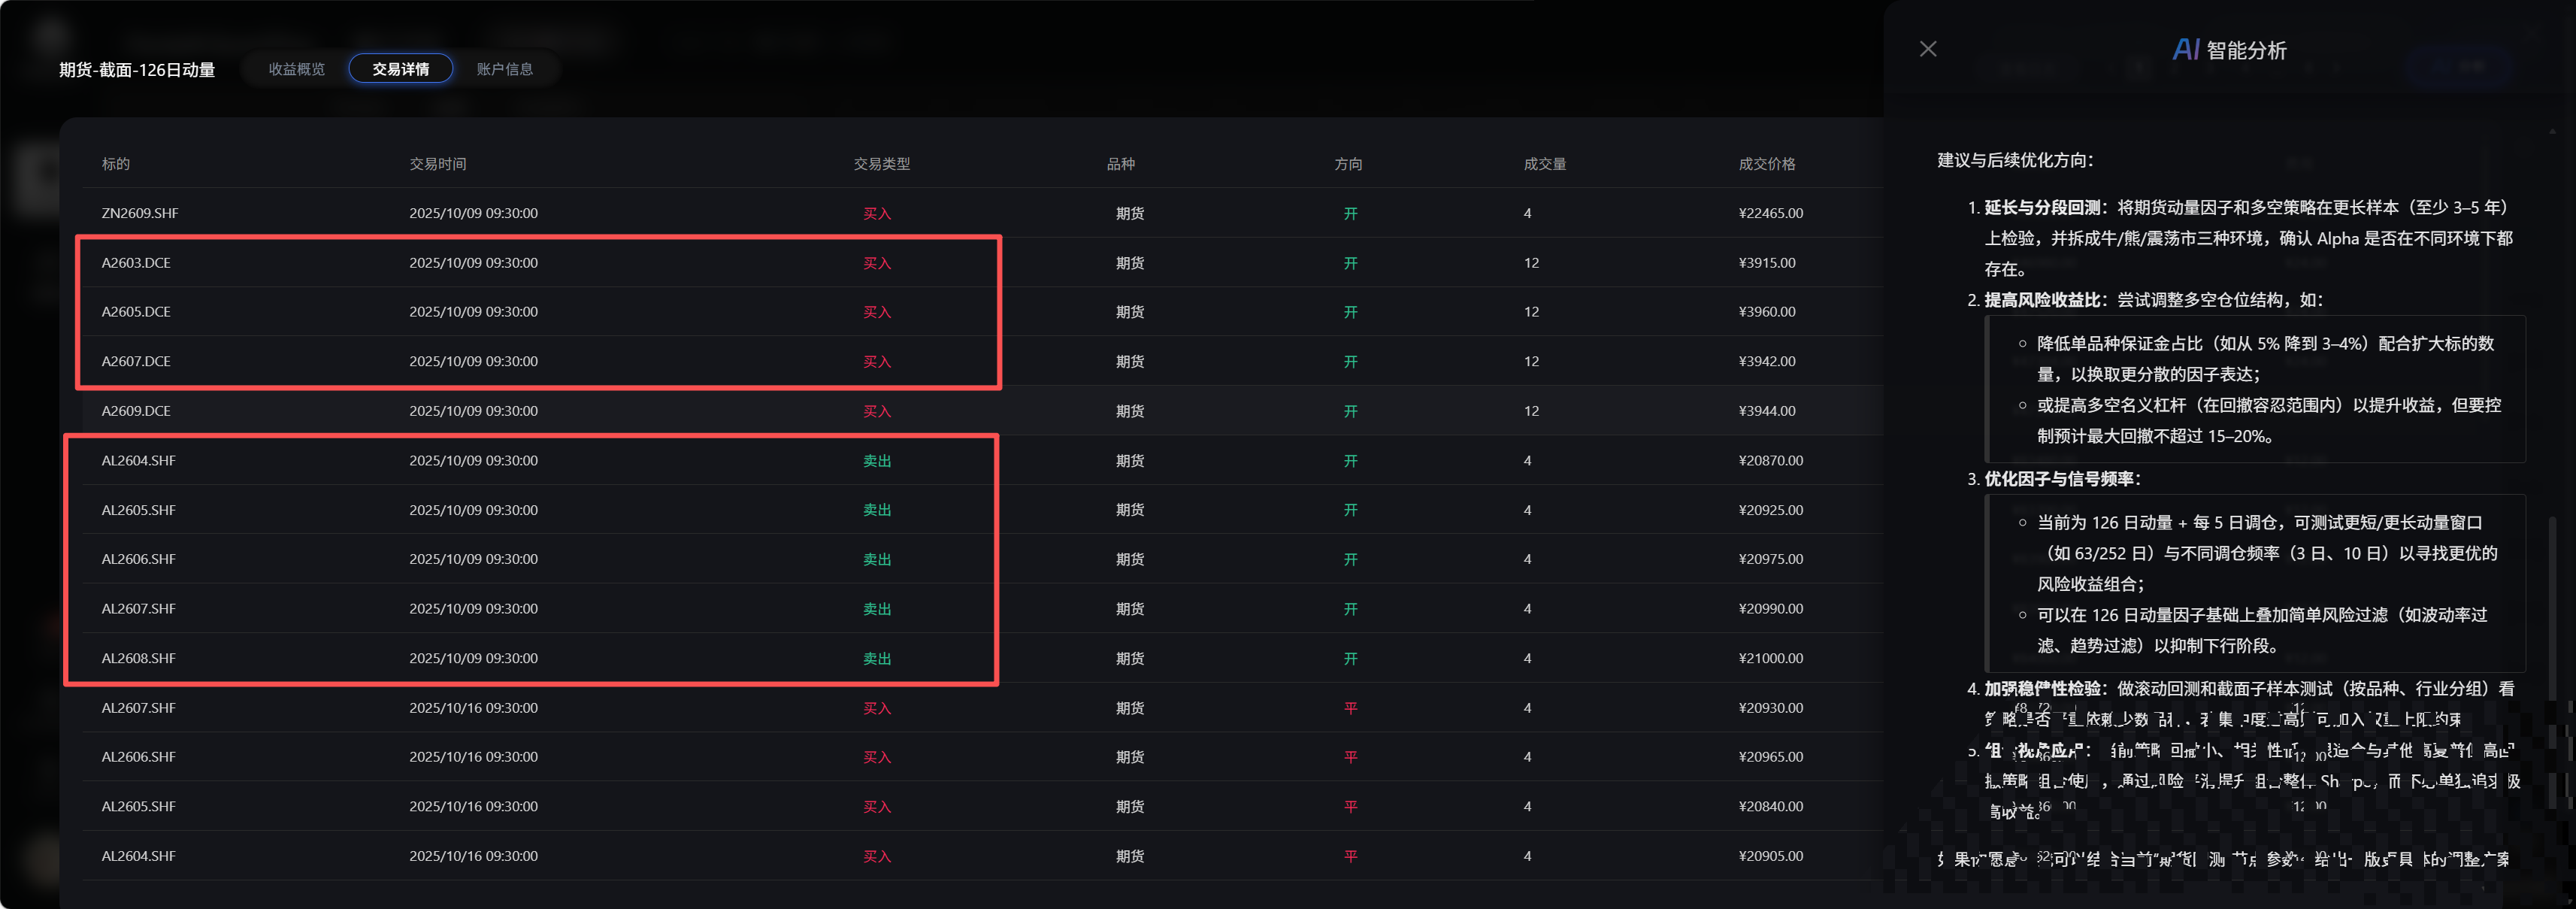Click the 期货-截面-126日动量 strategy title
The image size is (2576, 909).
(137, 70)
